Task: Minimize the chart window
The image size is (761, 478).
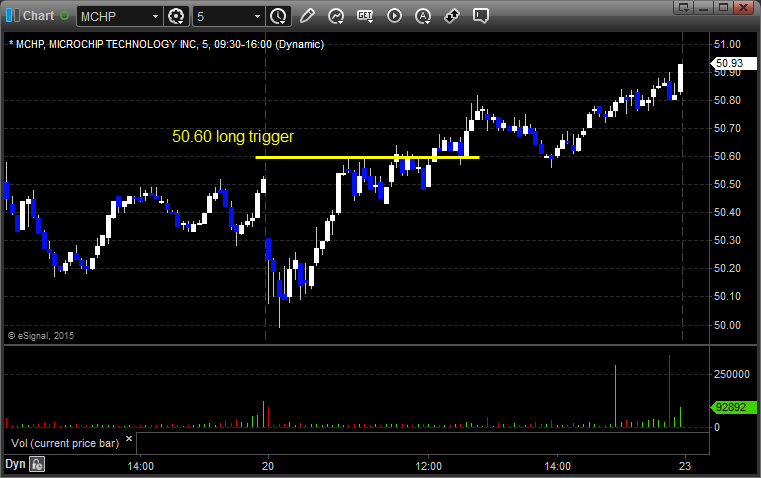Action: pyautogui.click(x=704, y=7)
